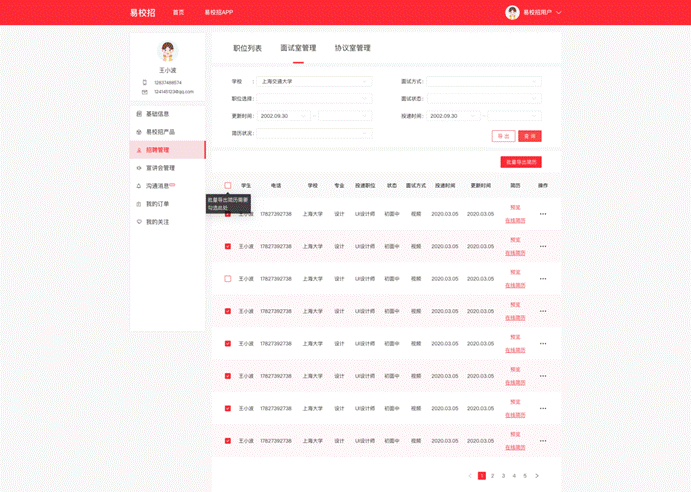Click the 易校招产品 sidebar icon
Viewport: 691px width, 492px height.
point(139,132)
